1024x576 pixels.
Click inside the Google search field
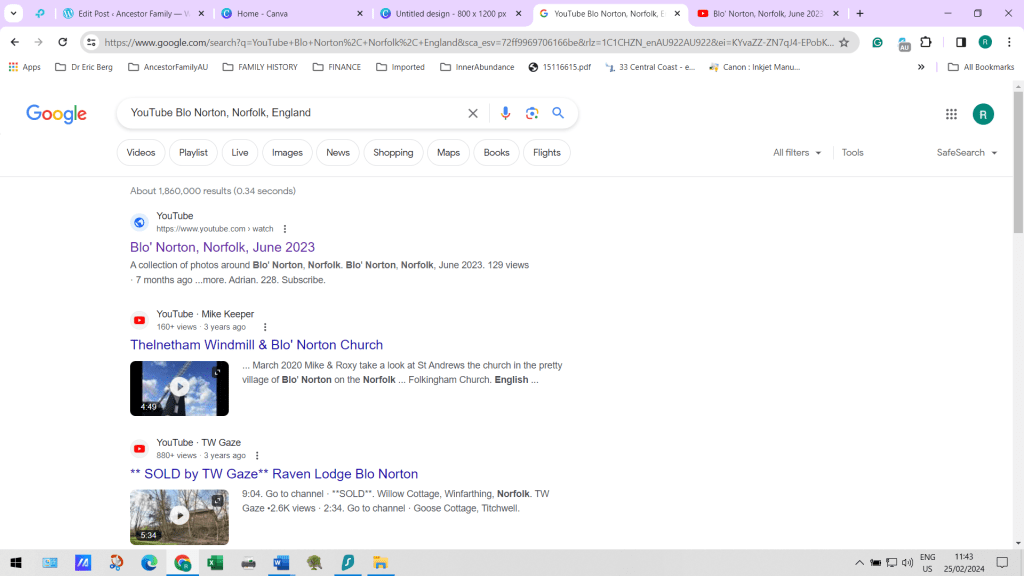(x=290, y=113)
